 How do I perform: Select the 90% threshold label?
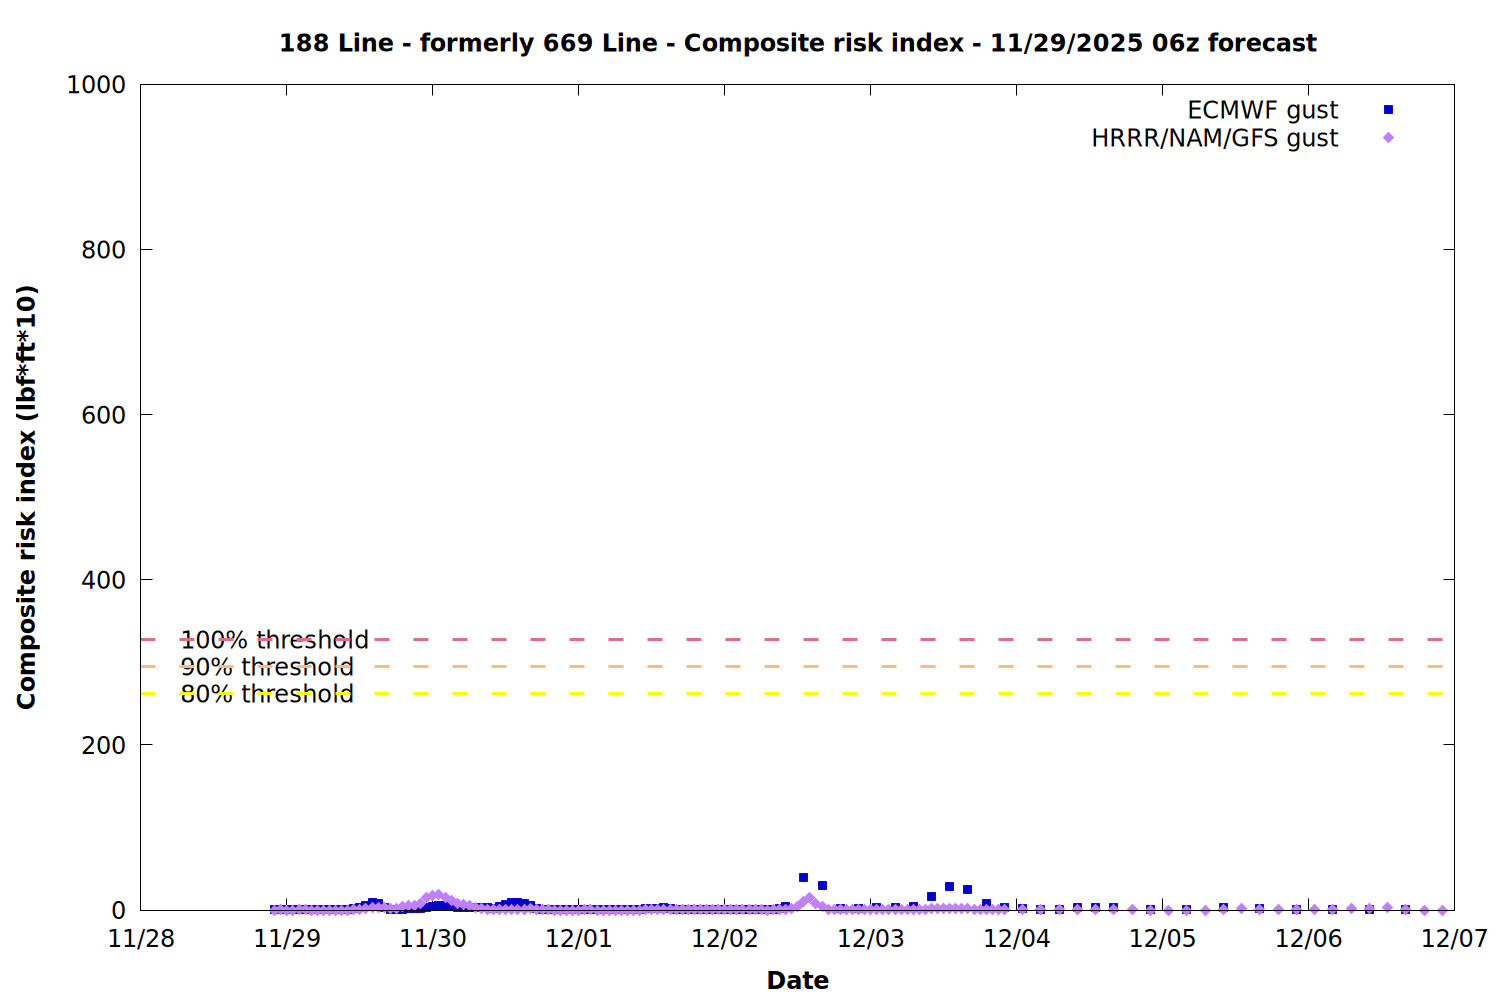click(x=267, y=667)
